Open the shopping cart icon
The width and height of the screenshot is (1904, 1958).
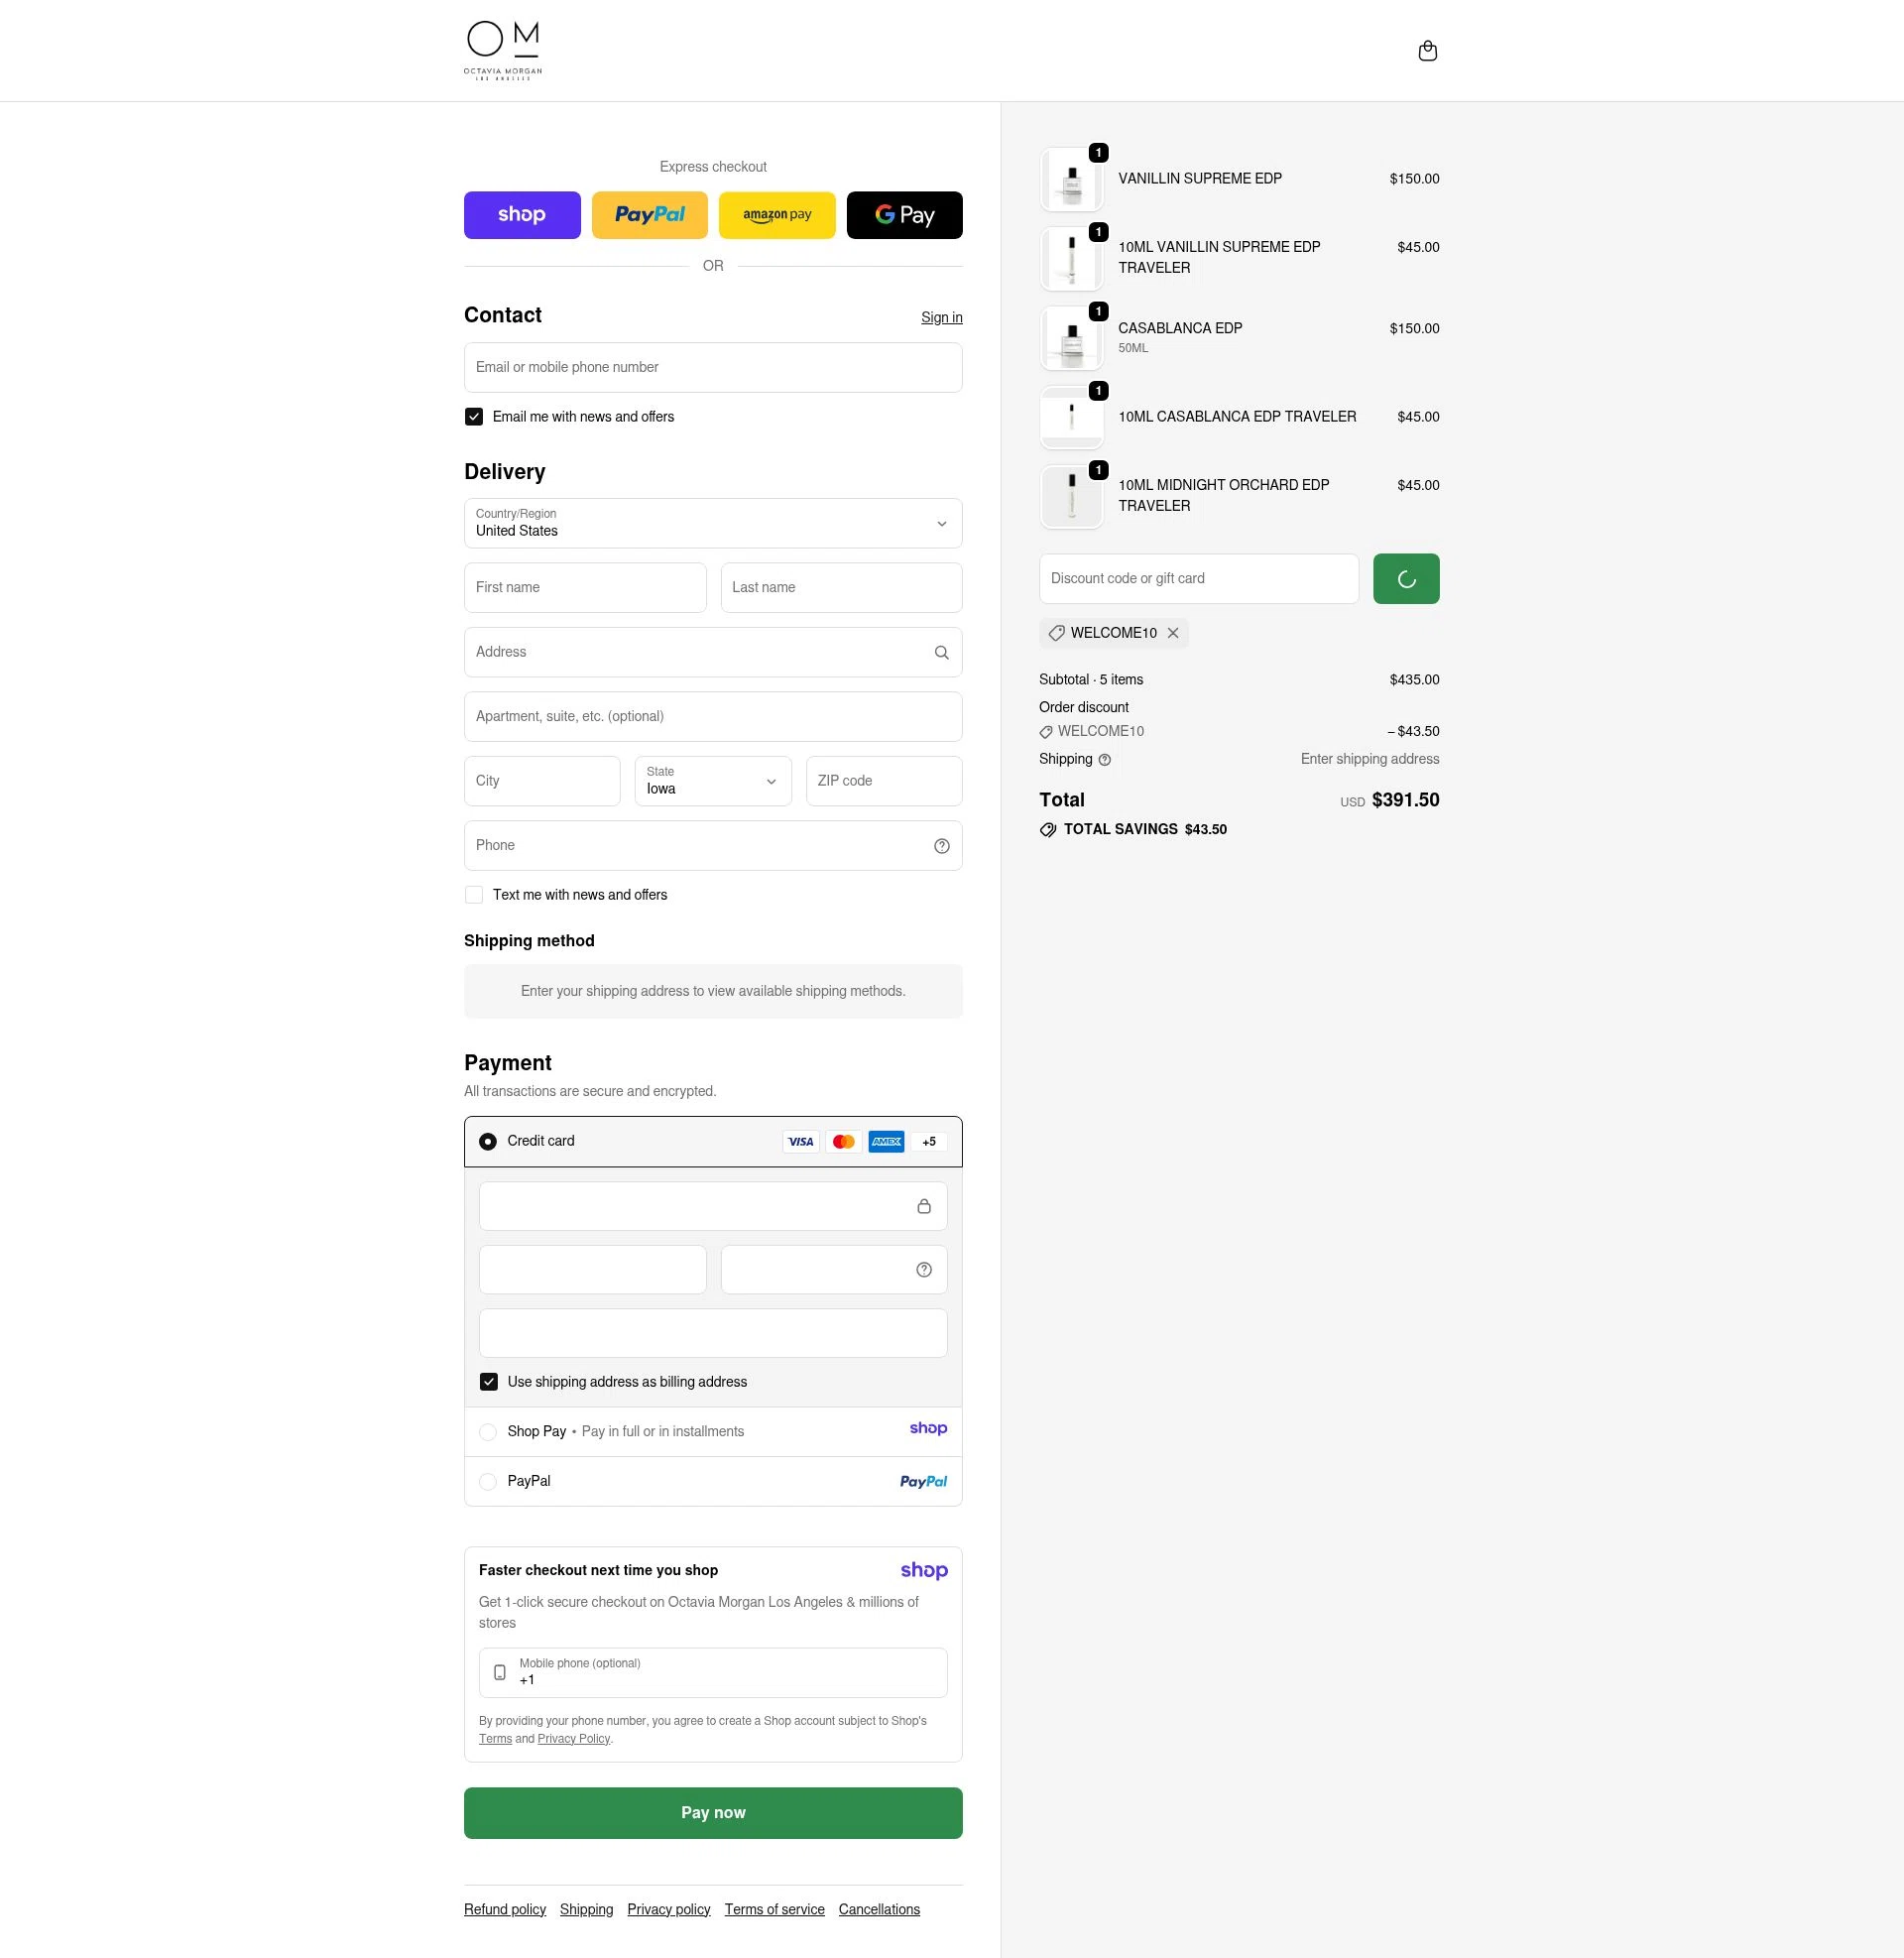pos(1428,50)
